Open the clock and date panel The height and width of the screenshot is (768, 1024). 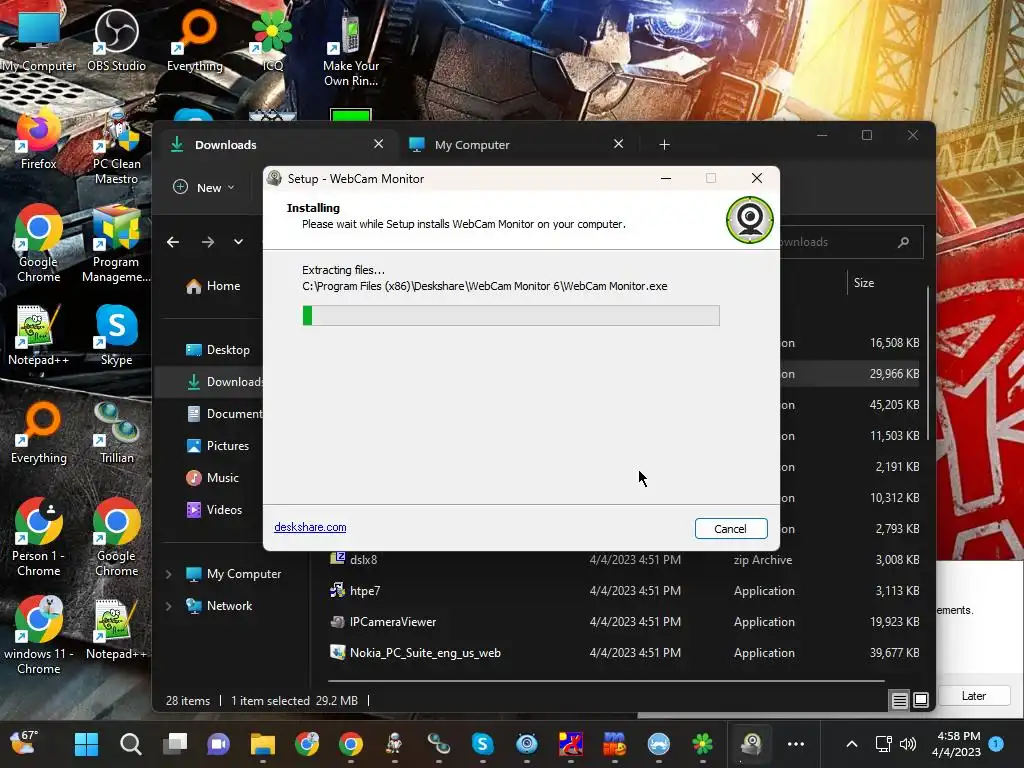pyautogui.click(x=956, y=744)
